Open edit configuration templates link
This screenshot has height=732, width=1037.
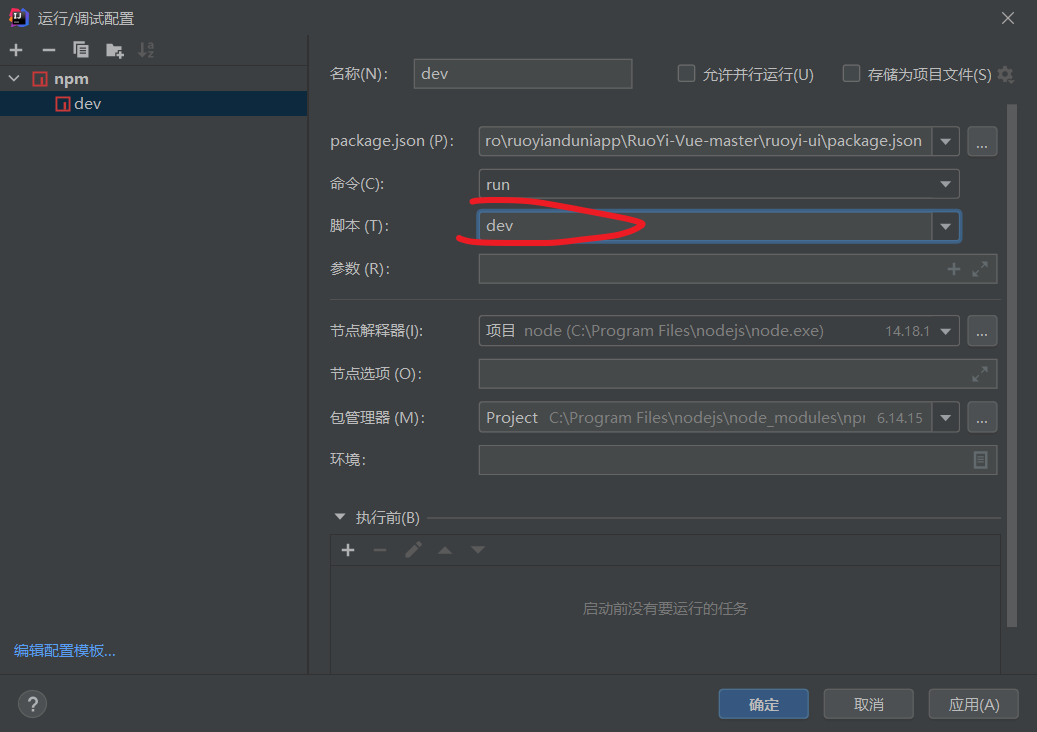tap(65, 651)
